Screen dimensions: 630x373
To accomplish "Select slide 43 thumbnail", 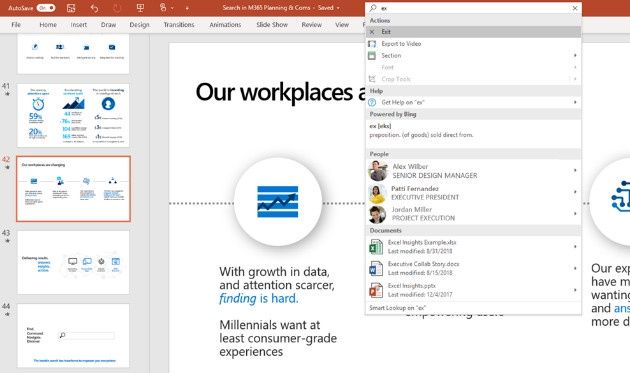I will tap(73, 262).
